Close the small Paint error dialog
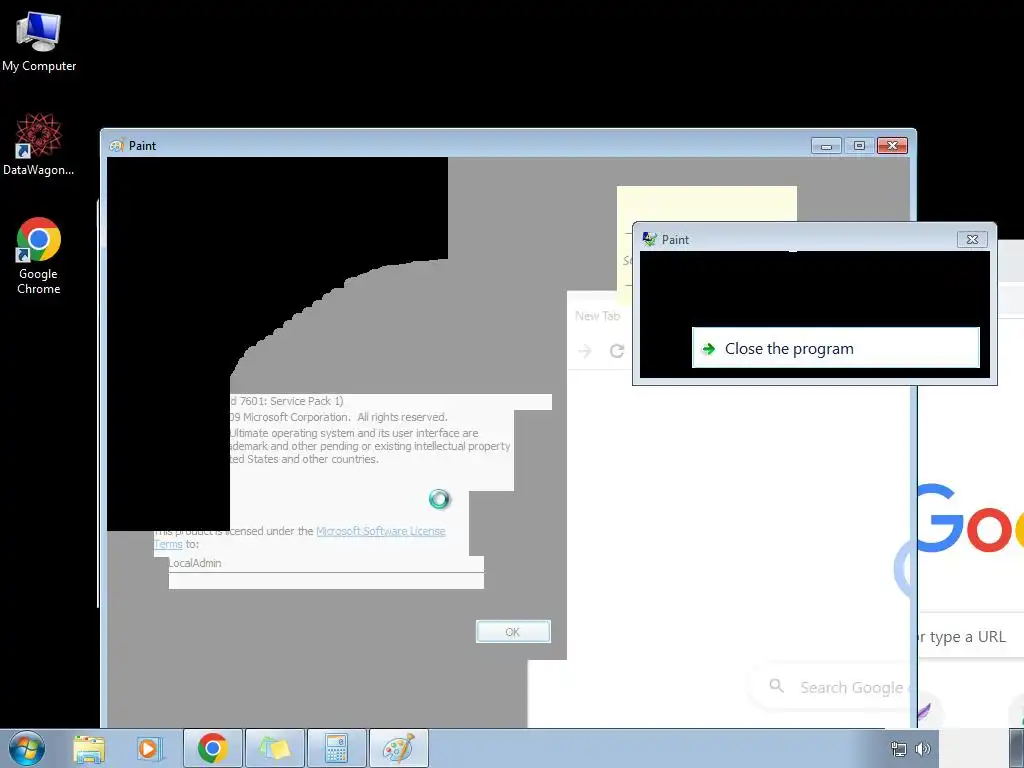Screen dimensions: 1024x768 click(x=972, y=240)
